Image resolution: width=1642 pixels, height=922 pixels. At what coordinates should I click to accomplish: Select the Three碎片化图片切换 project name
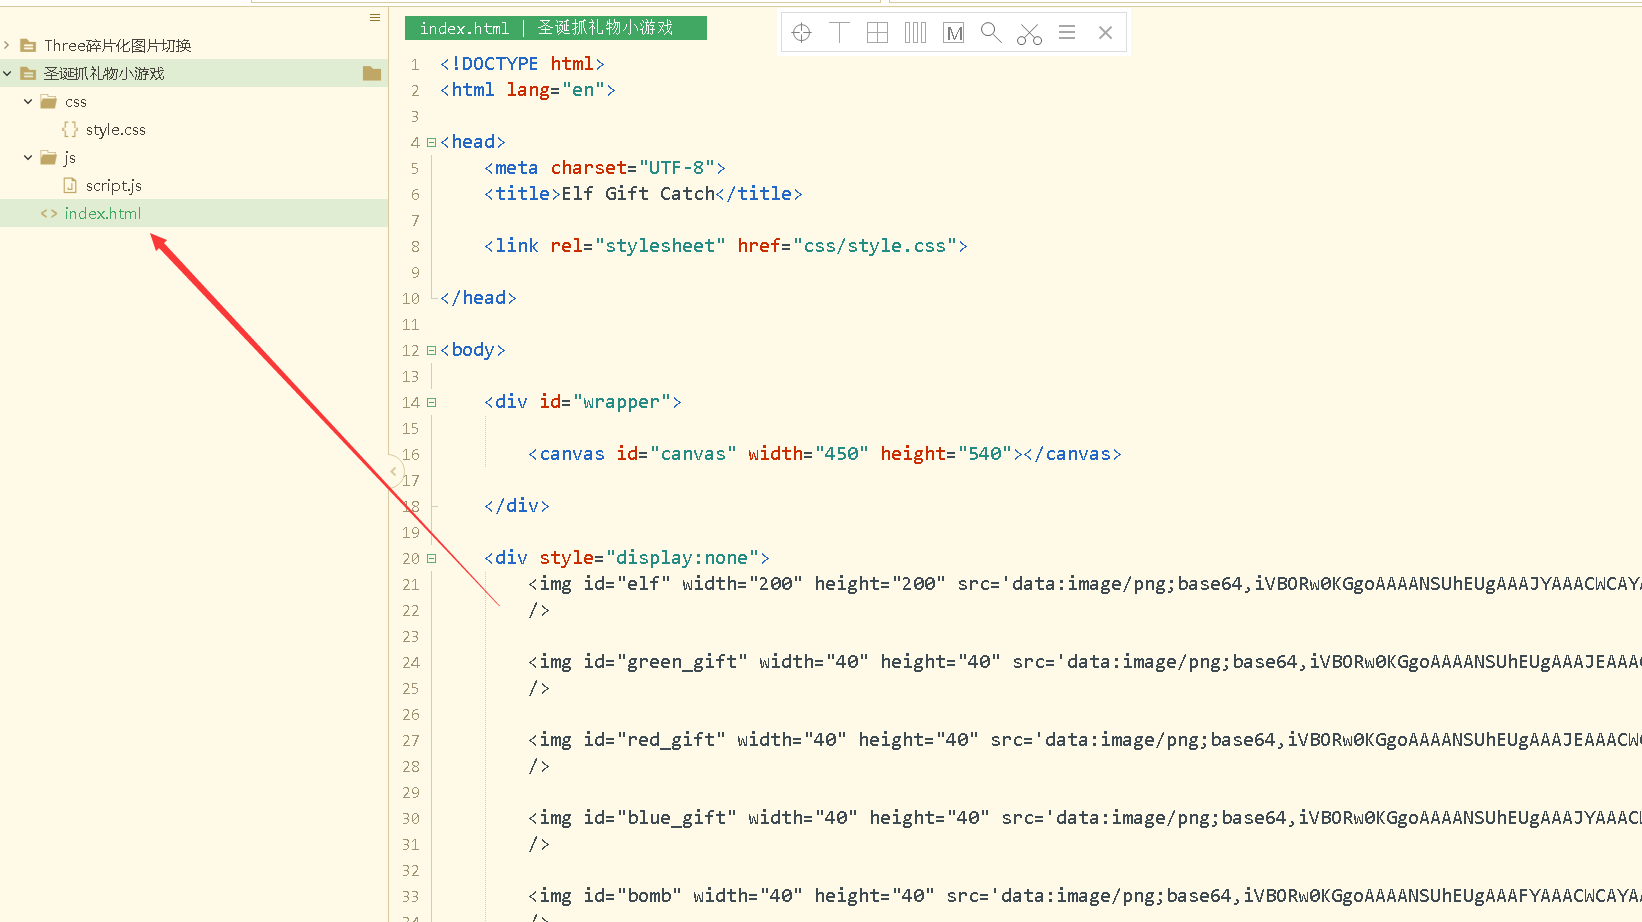[x=118, y=45]
